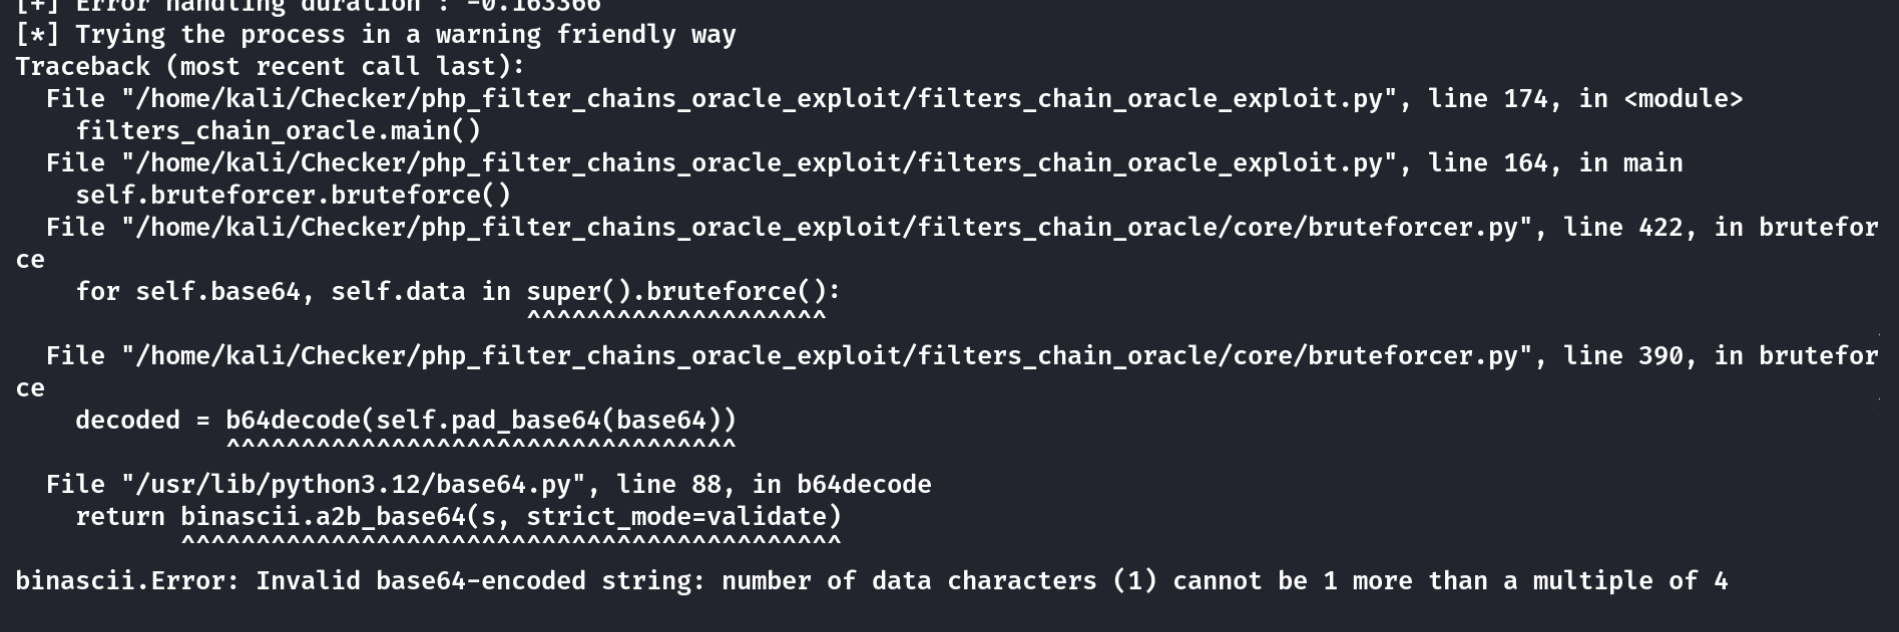Click the 'return binascii.a2b_base64' code line
Screen dimensions: 1899x632
coord(458,517)
